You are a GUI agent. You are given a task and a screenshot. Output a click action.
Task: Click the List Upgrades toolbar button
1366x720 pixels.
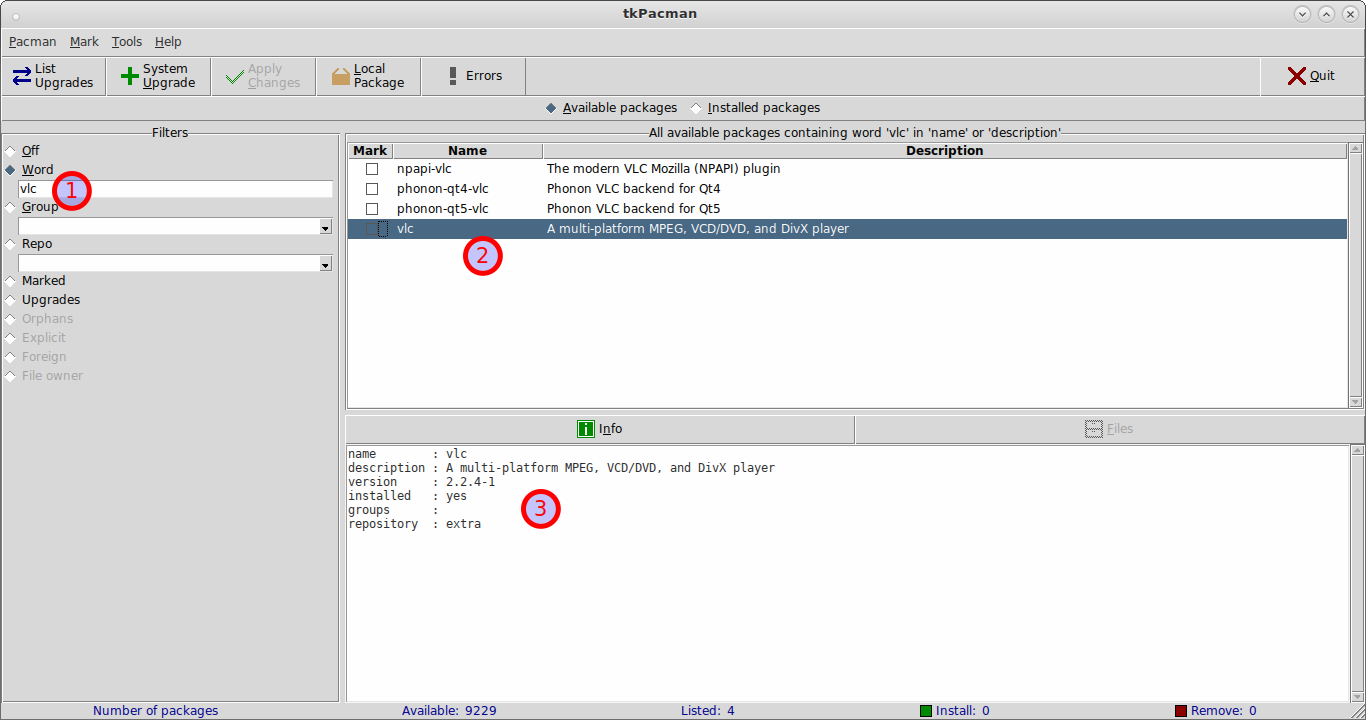pos(53,76)
